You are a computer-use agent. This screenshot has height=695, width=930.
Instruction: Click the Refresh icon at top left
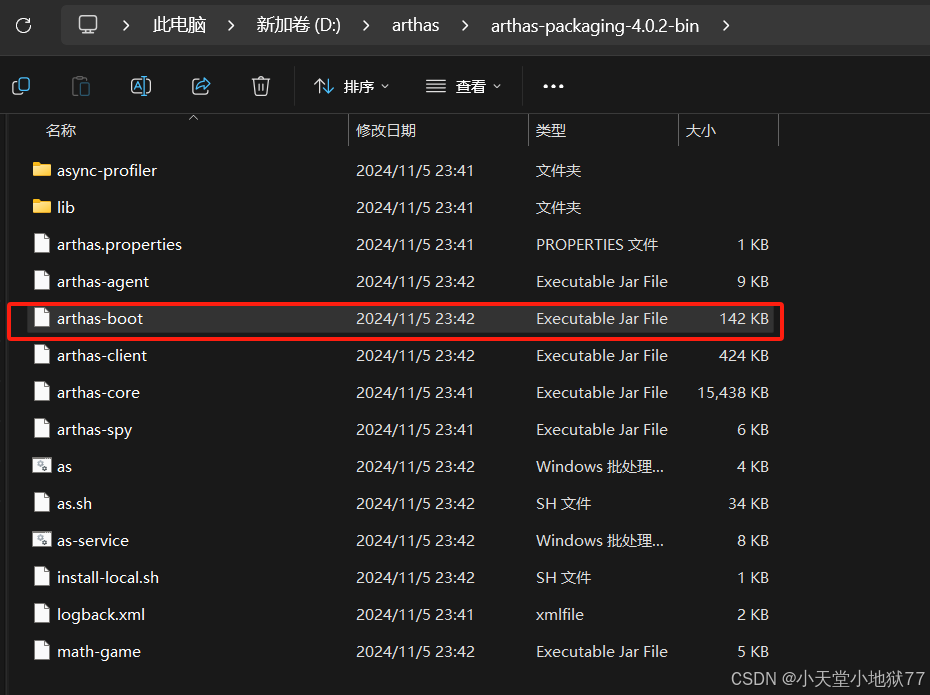[22, 26]
